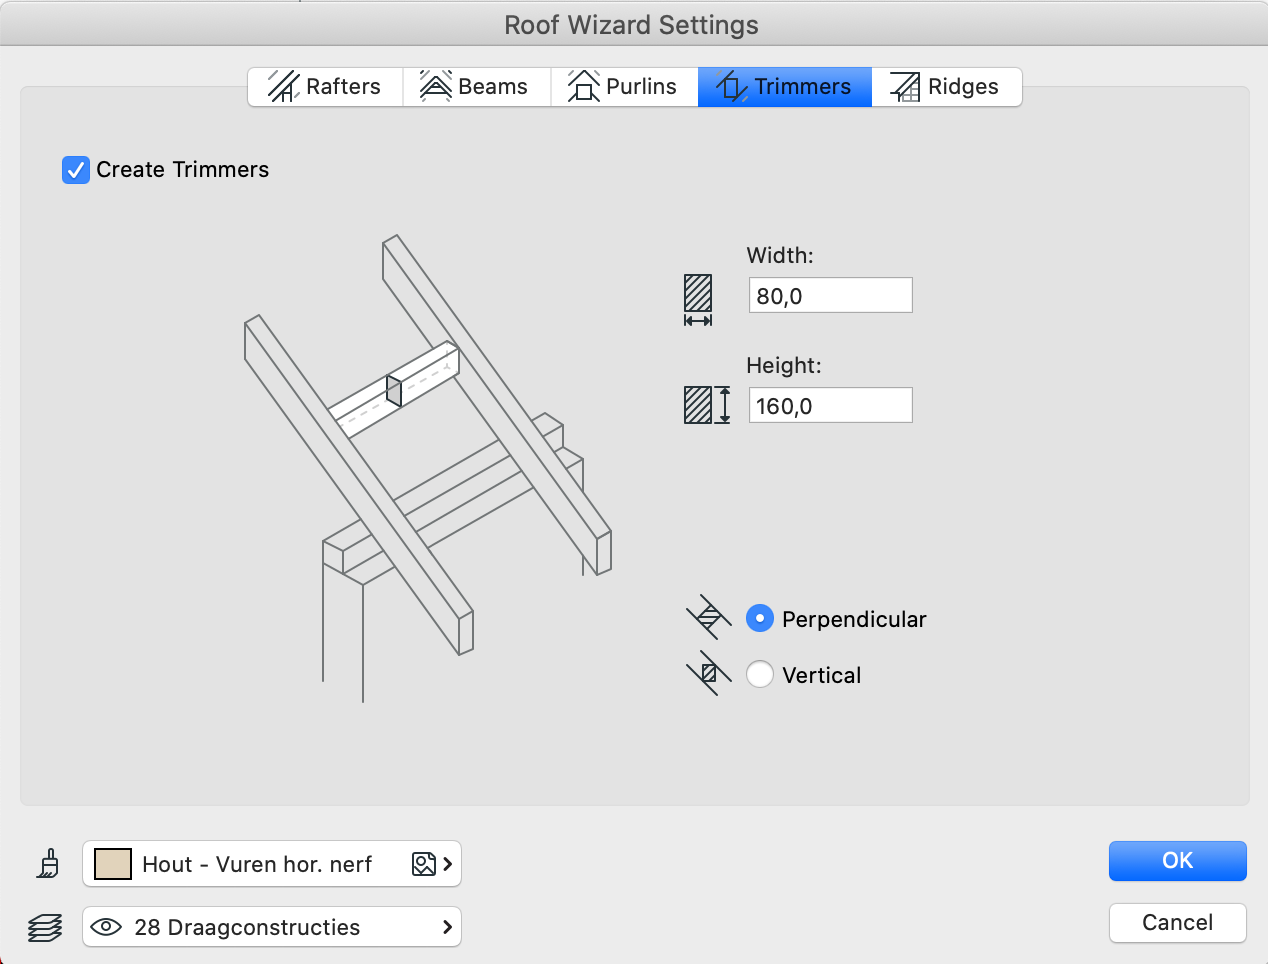Click the perpendicular trimmer orientation icon
This screenshot has width=1268, height=964.
point(708,617)
